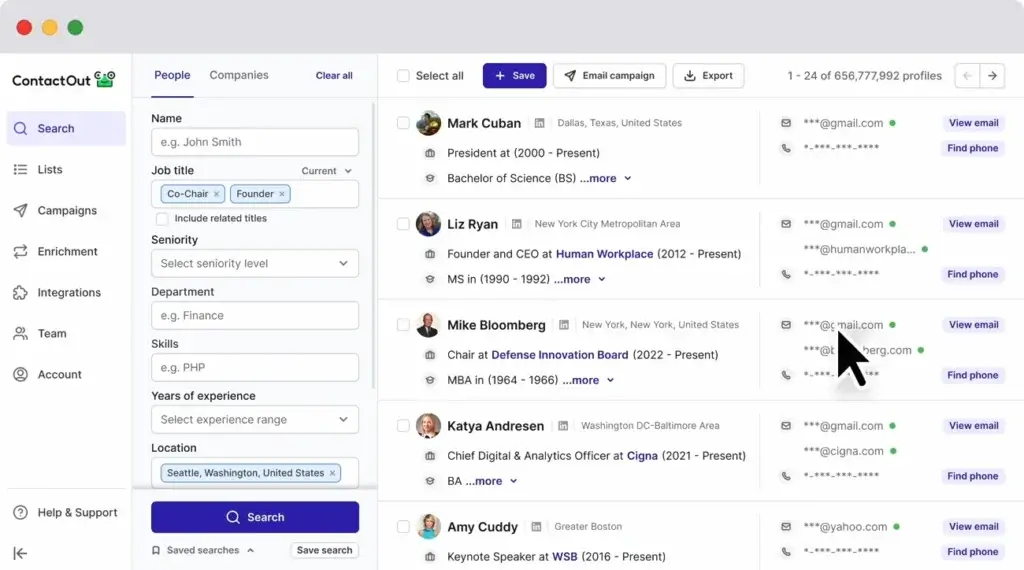Select Amy Cuddy's checkbox
This screenshot has width=1024, height=570.
[x=403, y=526]
